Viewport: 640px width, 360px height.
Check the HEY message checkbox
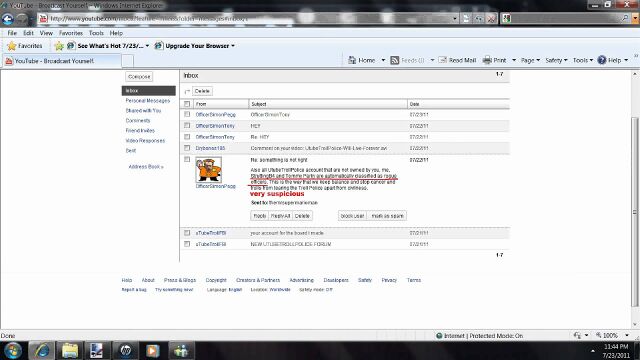(187, 126)
